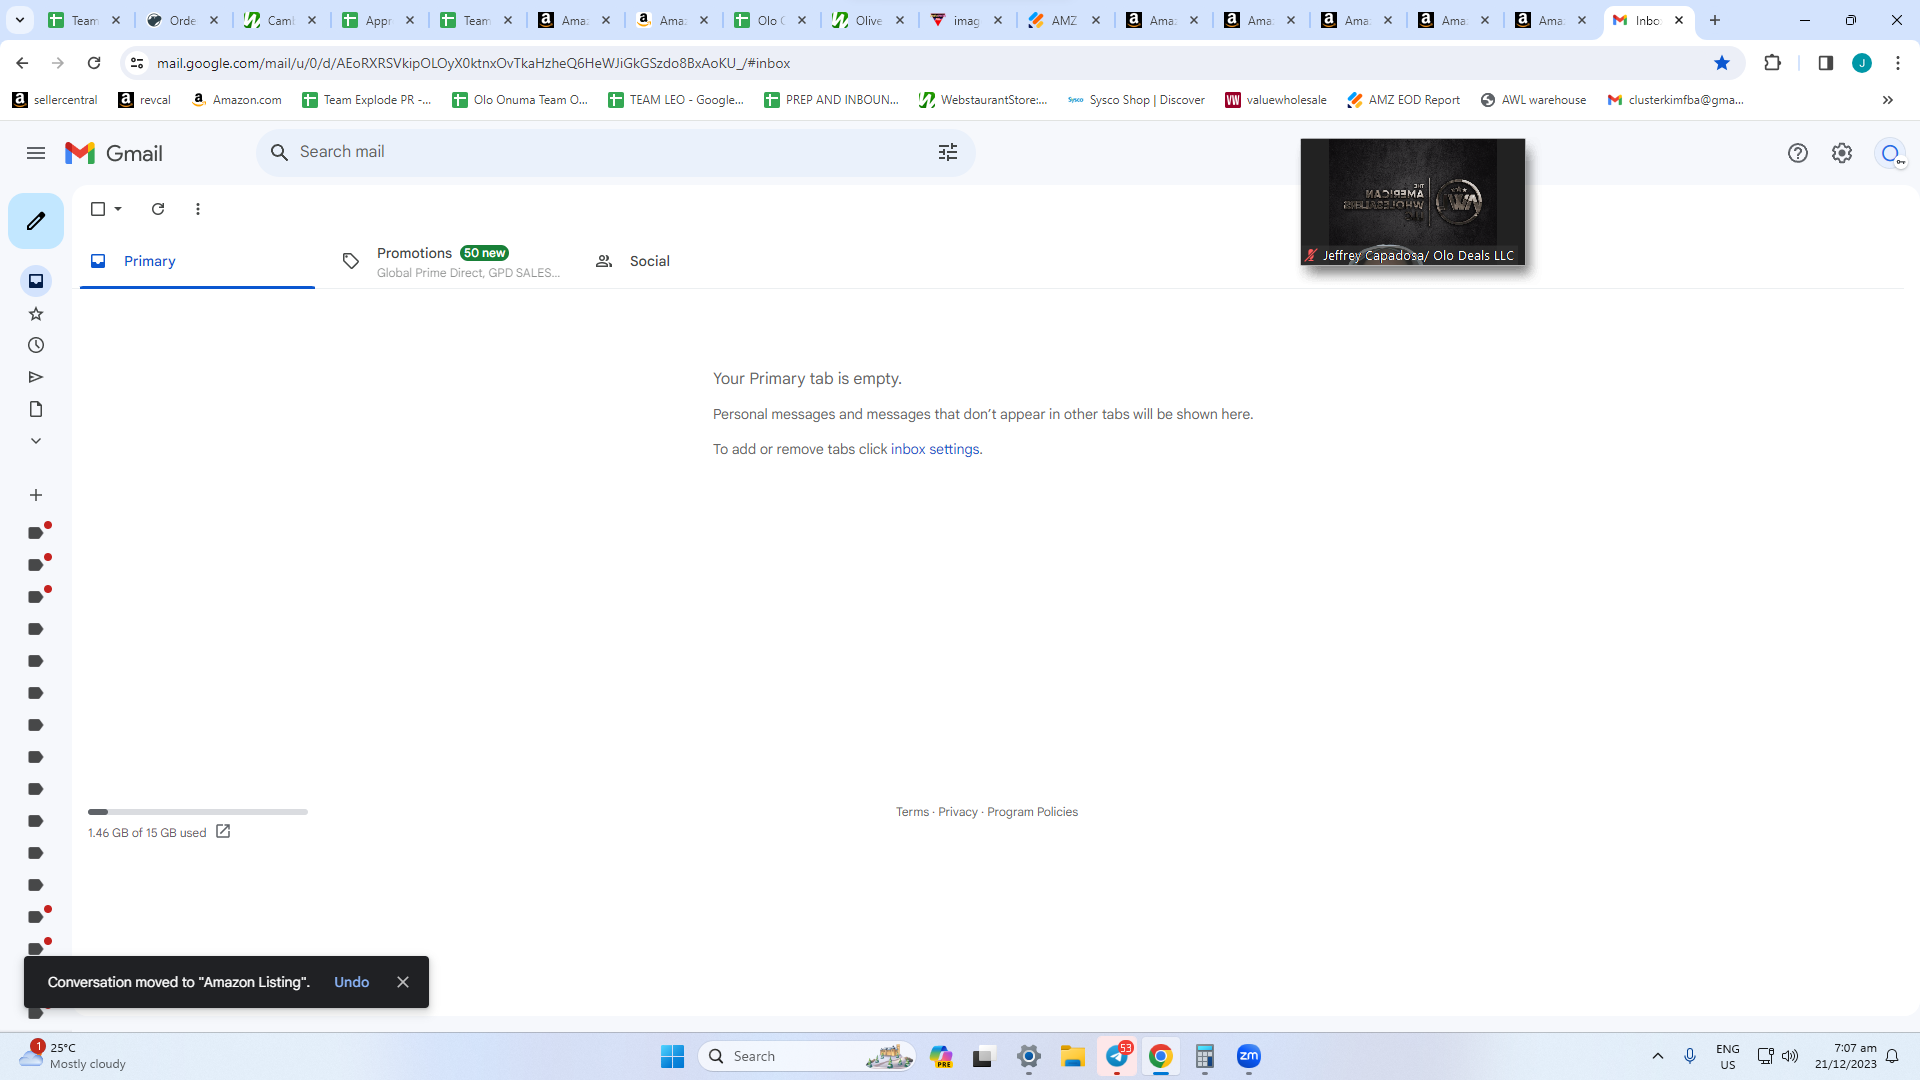Click the Jeffrey Capadosa video thumbnail

[1413, 202]
